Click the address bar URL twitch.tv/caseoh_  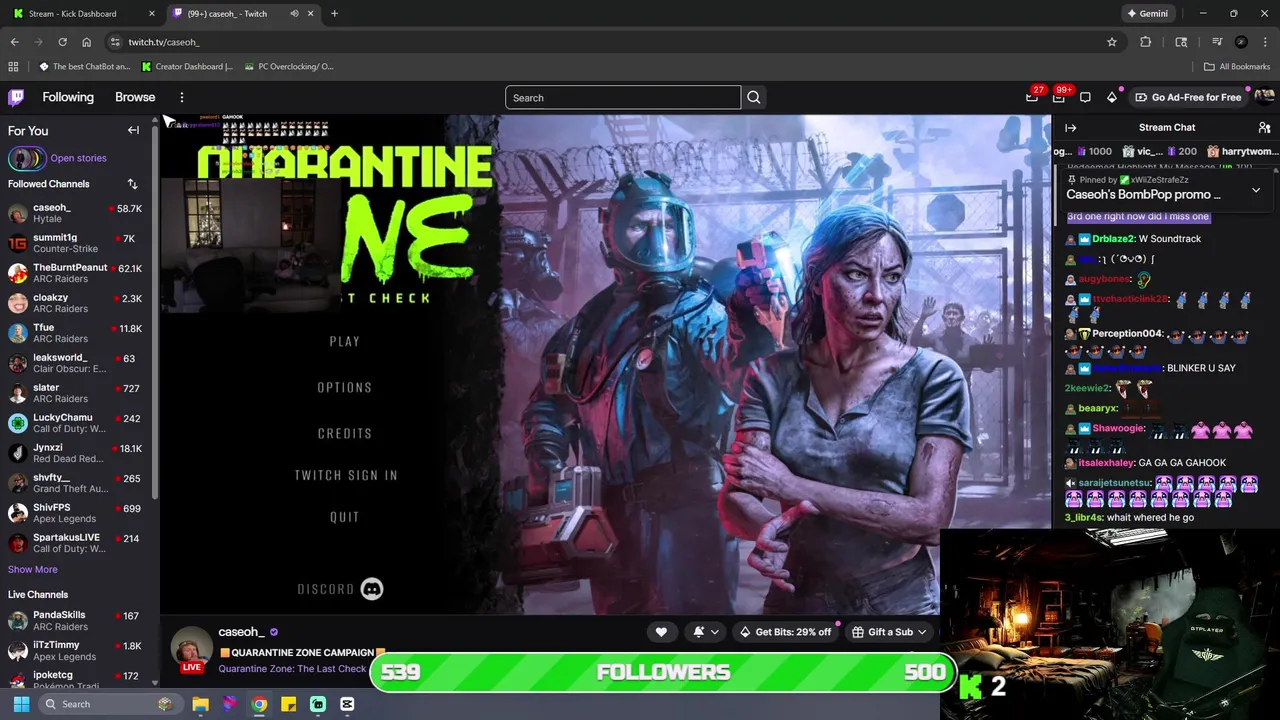click(164, 42)
